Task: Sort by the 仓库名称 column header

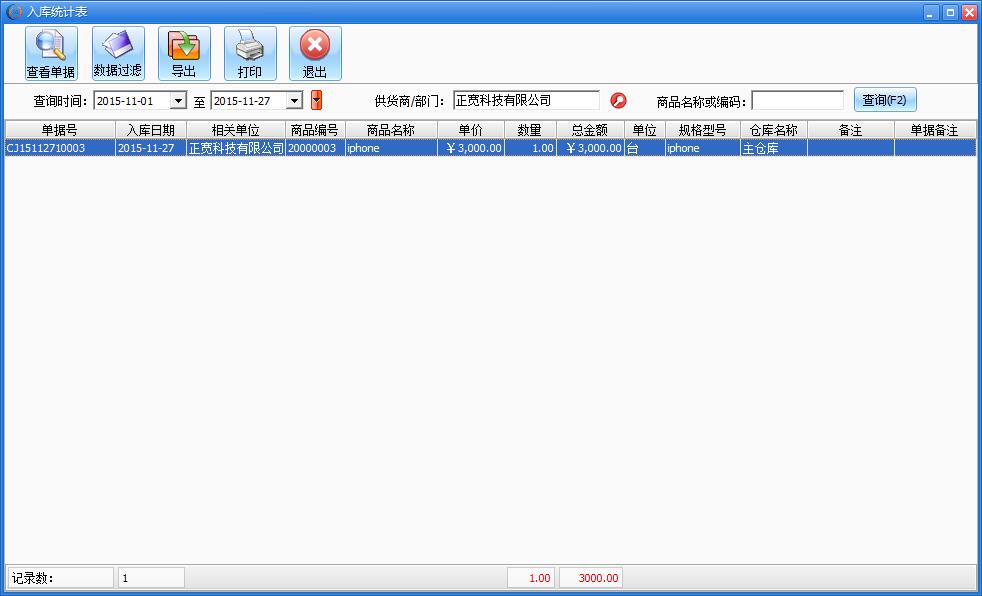Action: click(773, 130)
